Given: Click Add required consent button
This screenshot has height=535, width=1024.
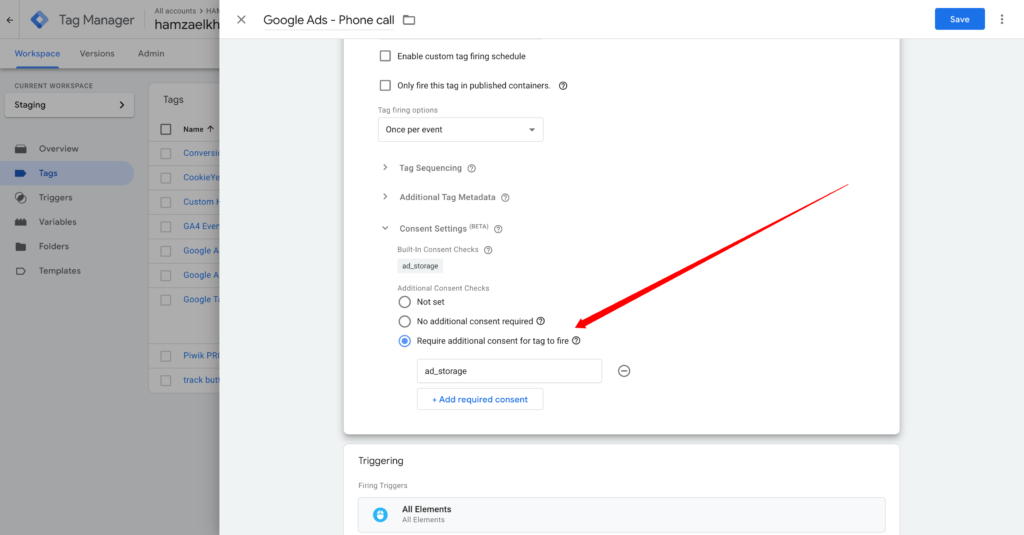Looking at the screenshot, I should [x=479, y=399].
